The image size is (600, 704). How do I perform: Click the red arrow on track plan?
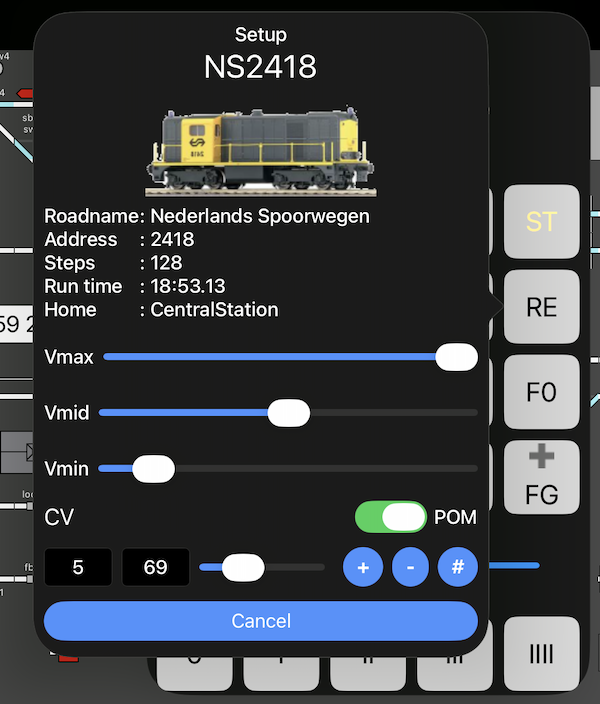coord(25,93)
